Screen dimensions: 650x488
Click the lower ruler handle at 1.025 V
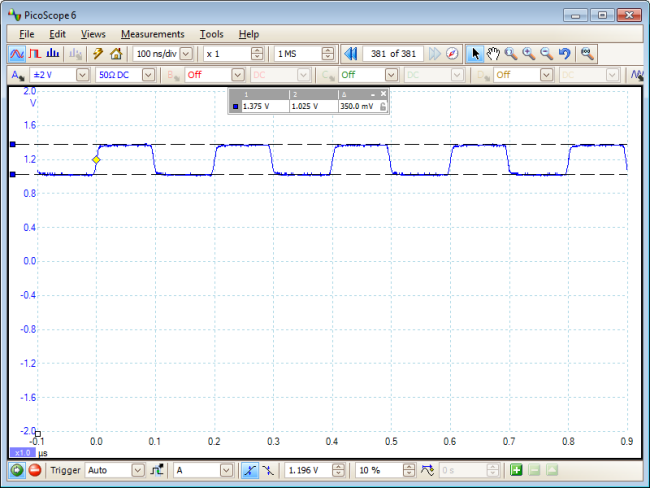click(13, 175)
